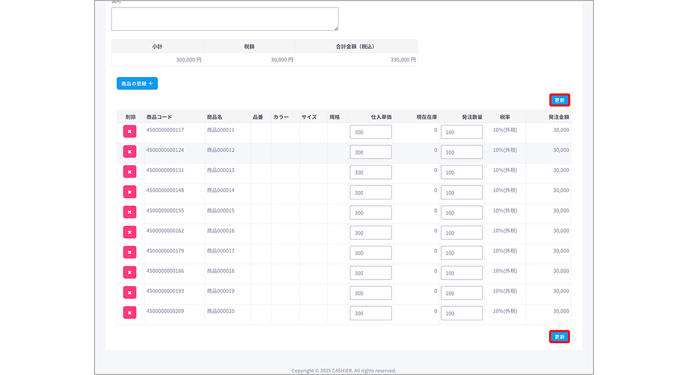Edit 発注数量 field for 商品000012
The width and height of the screenshot is (688, 375).
[462, 152]
